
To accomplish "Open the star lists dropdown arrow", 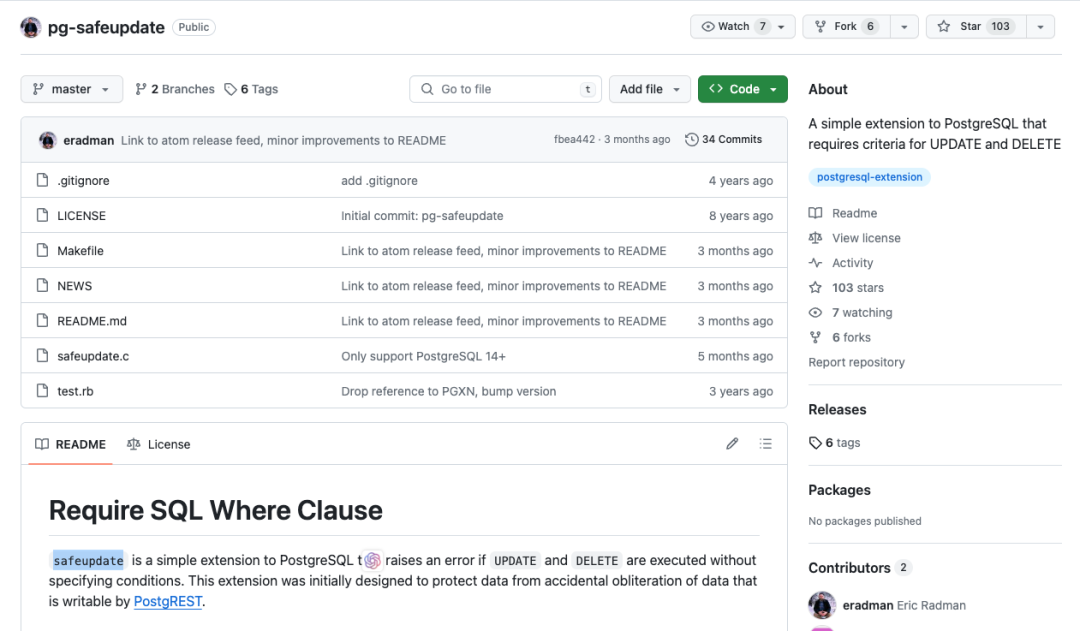I will (x=1040, y=27).
